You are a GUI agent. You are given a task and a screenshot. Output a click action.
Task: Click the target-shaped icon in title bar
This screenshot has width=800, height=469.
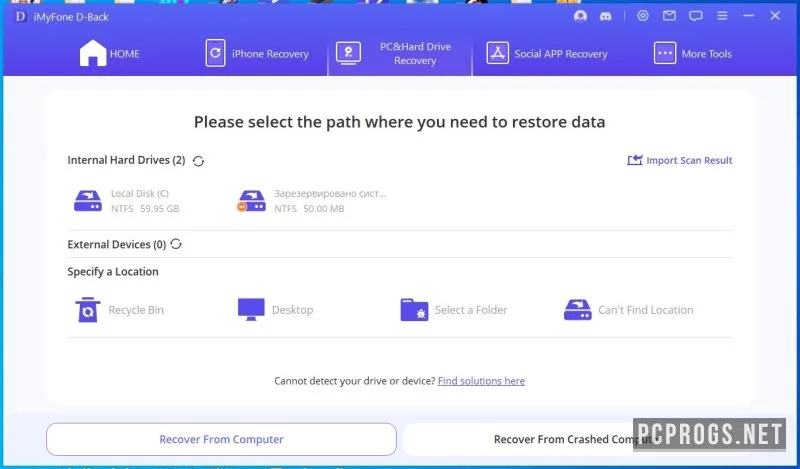click(x=643, y=16)
